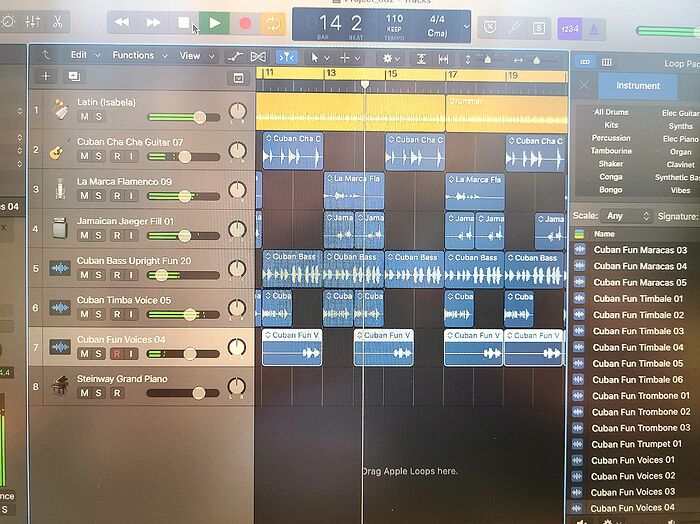The height and width of the screenshot is (524, 700).
Task: Open the Scale Any dropdown
Action: tap(626, 216)
